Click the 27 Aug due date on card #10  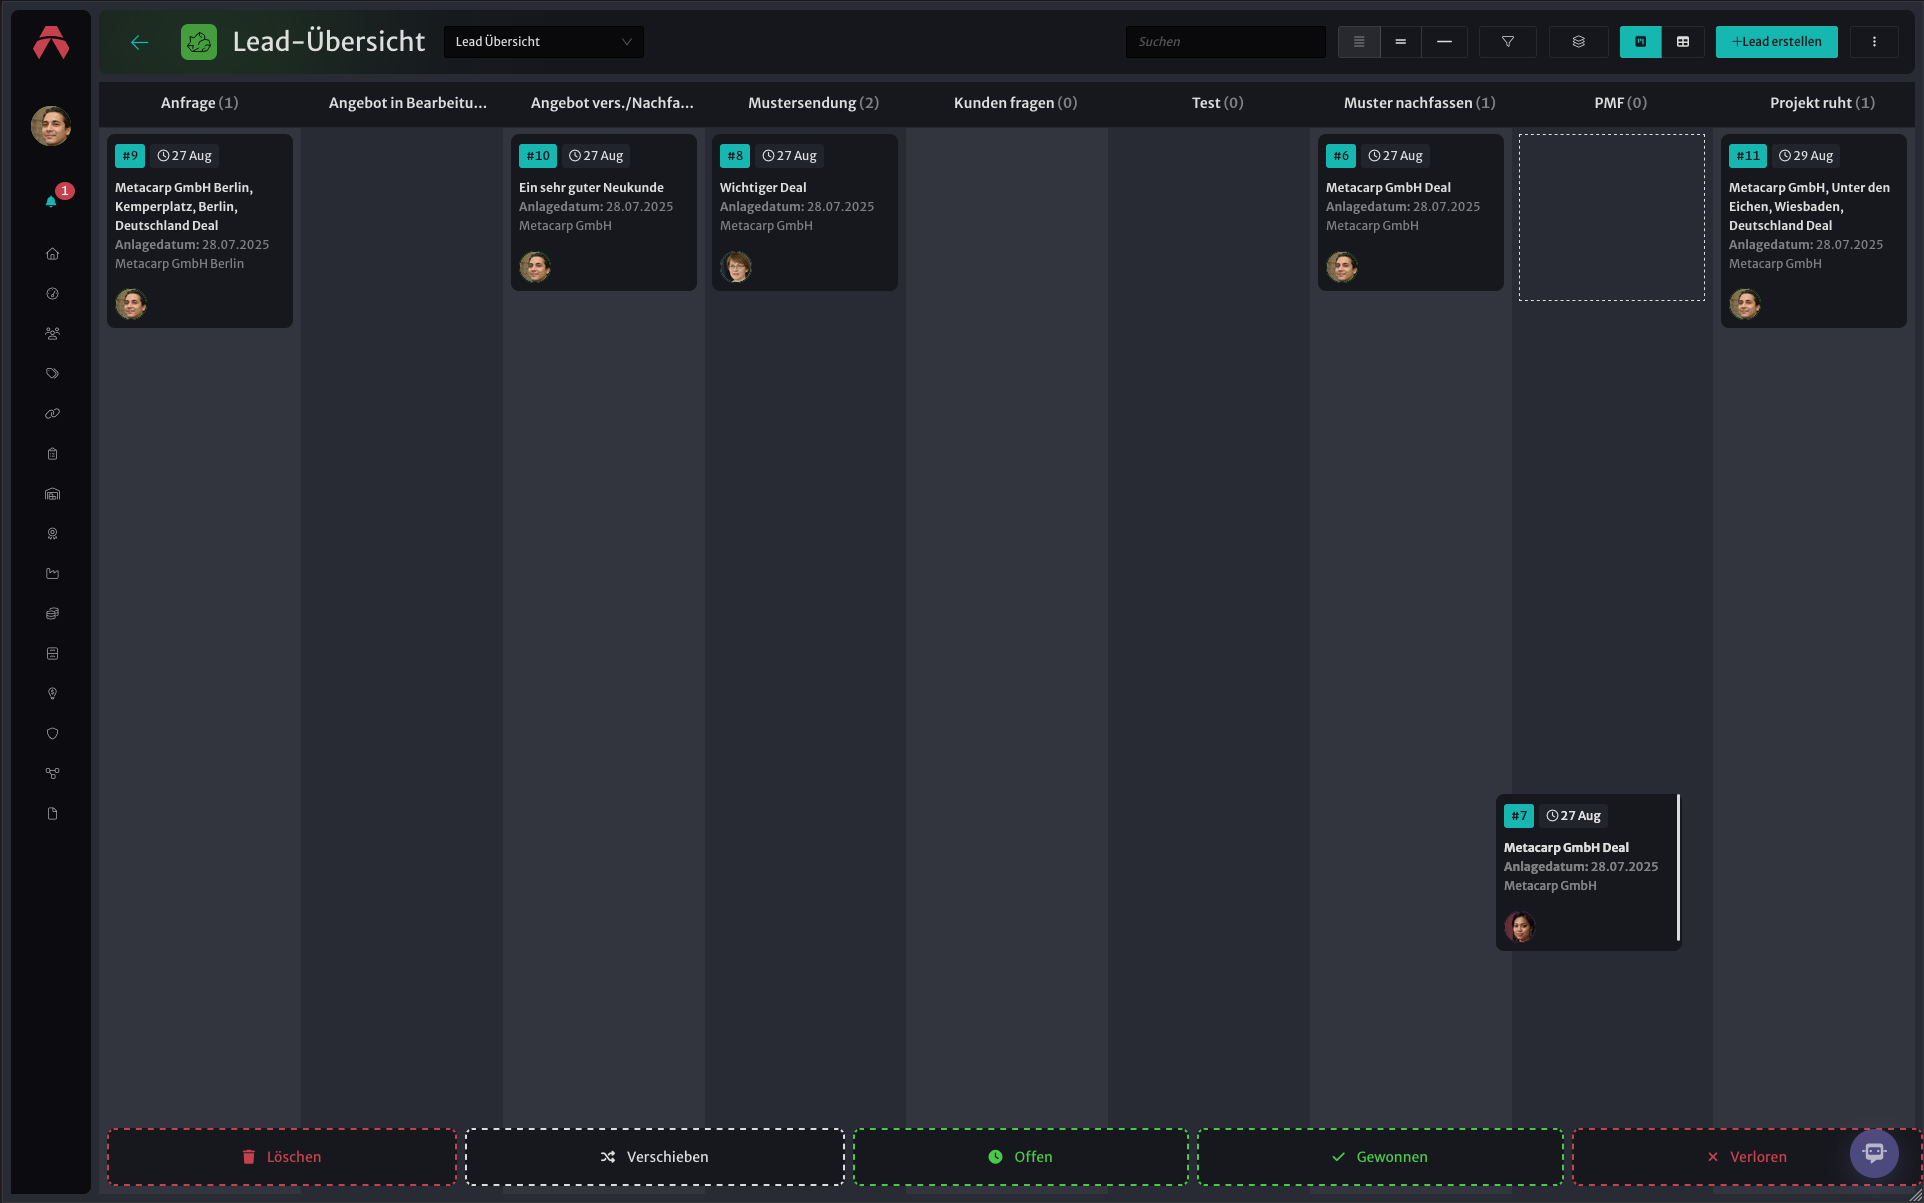tap(596, 156)
